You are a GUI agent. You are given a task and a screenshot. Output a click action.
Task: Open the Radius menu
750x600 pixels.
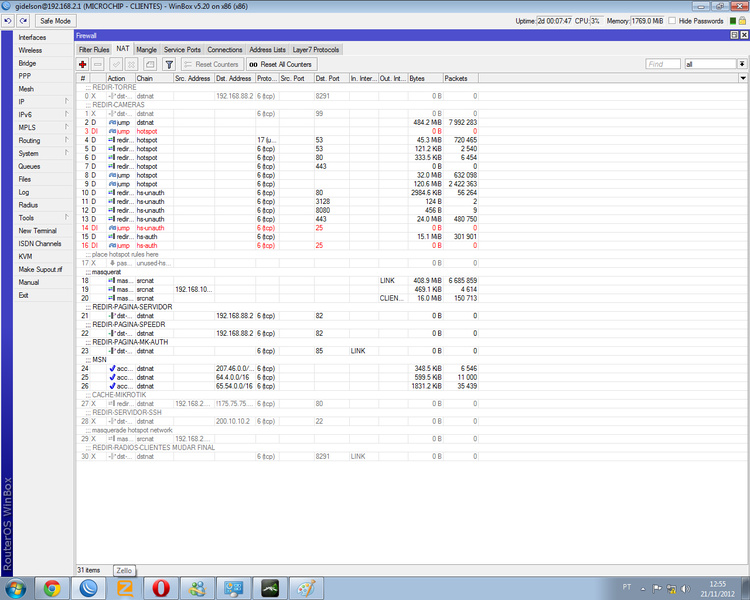(28, 205)
